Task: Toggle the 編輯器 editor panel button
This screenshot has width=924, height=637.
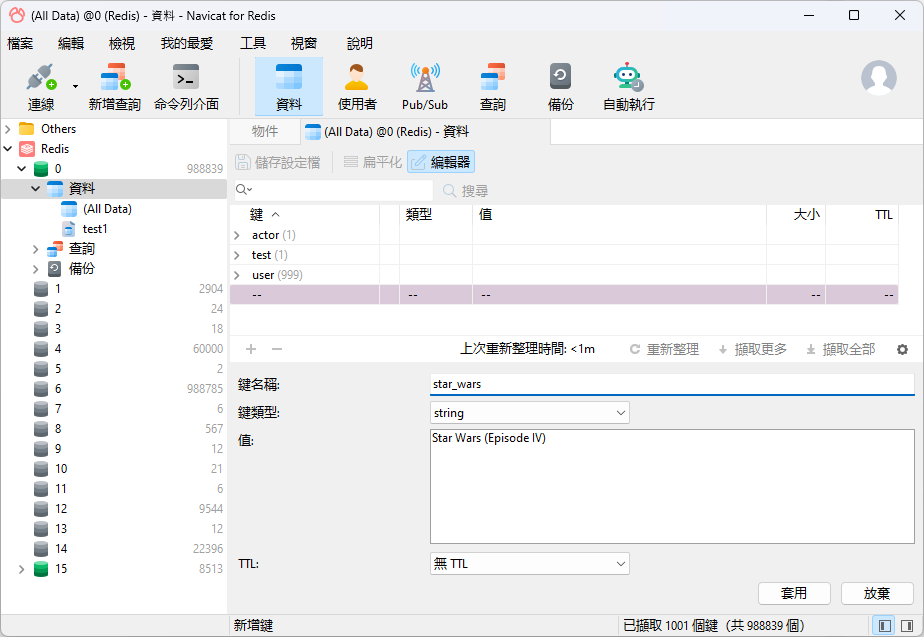Action: pyautogui.click(x=441, y=162)
